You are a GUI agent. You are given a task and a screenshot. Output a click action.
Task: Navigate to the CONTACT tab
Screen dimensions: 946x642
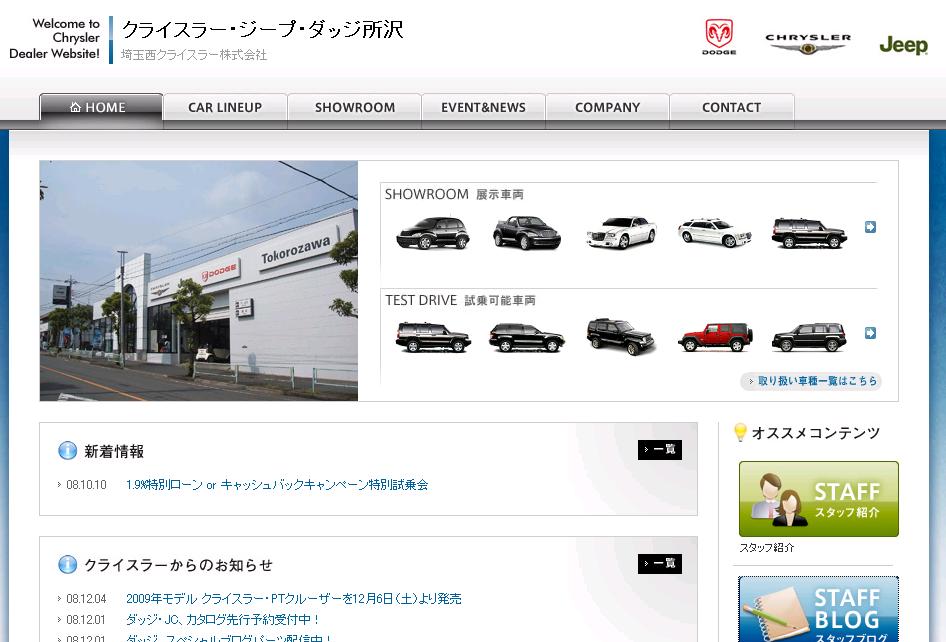731,108
